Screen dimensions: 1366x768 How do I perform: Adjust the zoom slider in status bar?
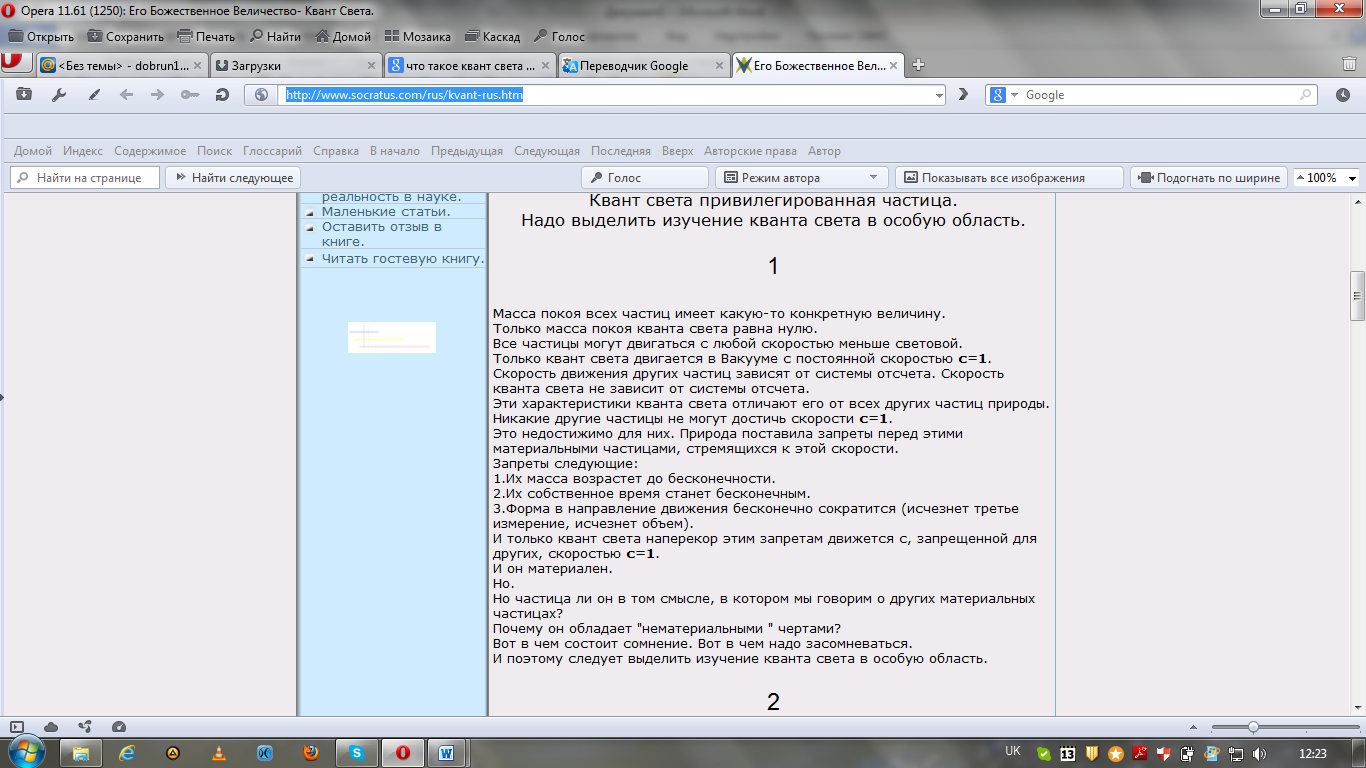pyautogui.click(x=1253, y=727)
